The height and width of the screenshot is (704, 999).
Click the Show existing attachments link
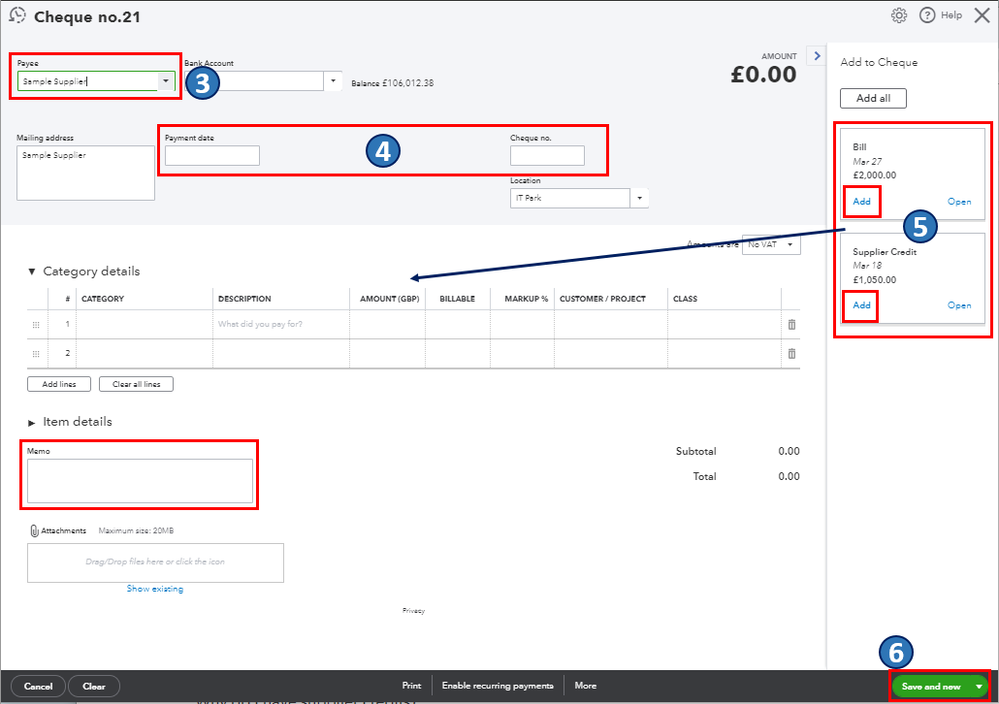point(155,589)
